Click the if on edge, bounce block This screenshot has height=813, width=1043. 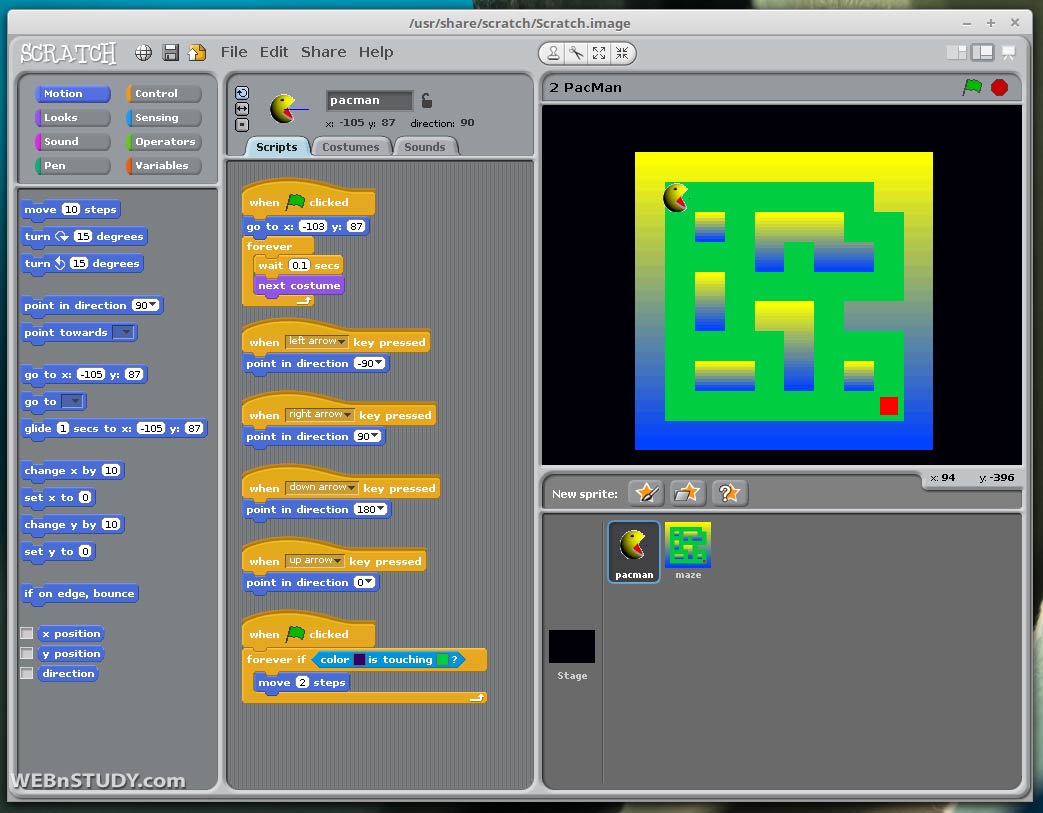pyautogui.click(x=79, y=593)
